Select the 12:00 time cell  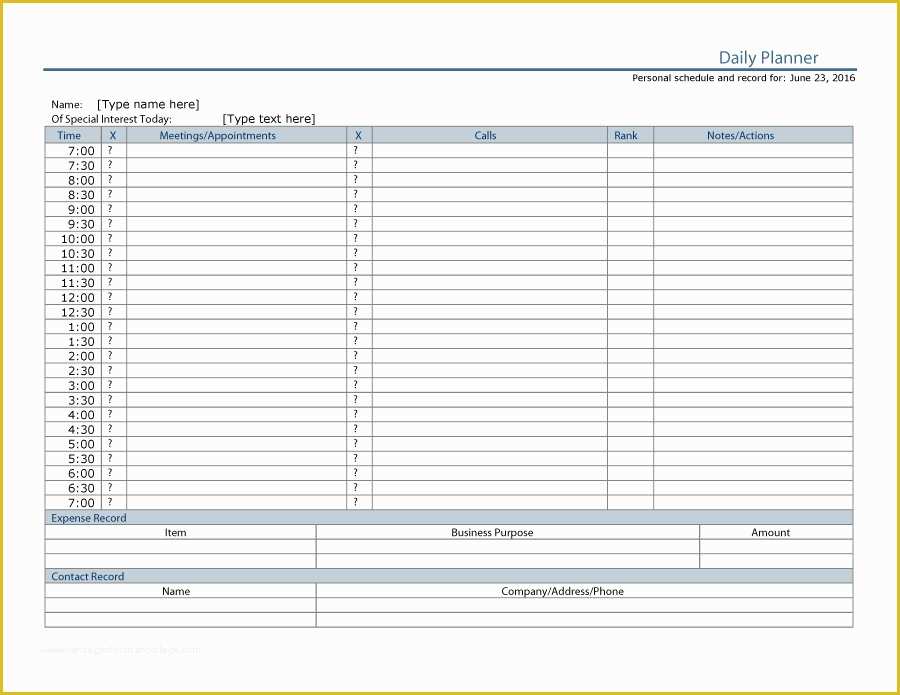(x=73, y=297)
